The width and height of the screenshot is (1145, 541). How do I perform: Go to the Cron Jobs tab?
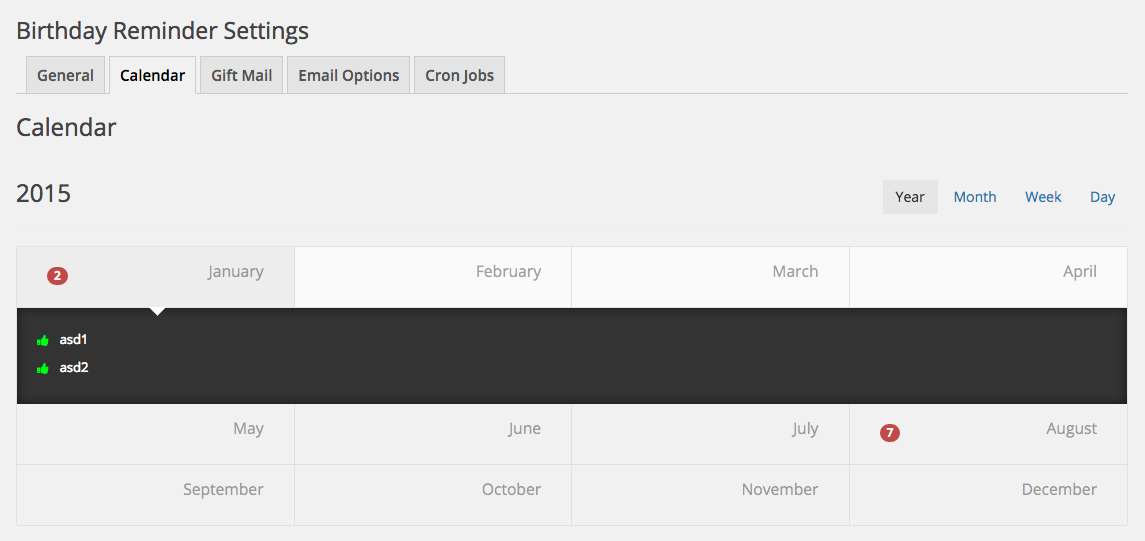tap(459, 76)
